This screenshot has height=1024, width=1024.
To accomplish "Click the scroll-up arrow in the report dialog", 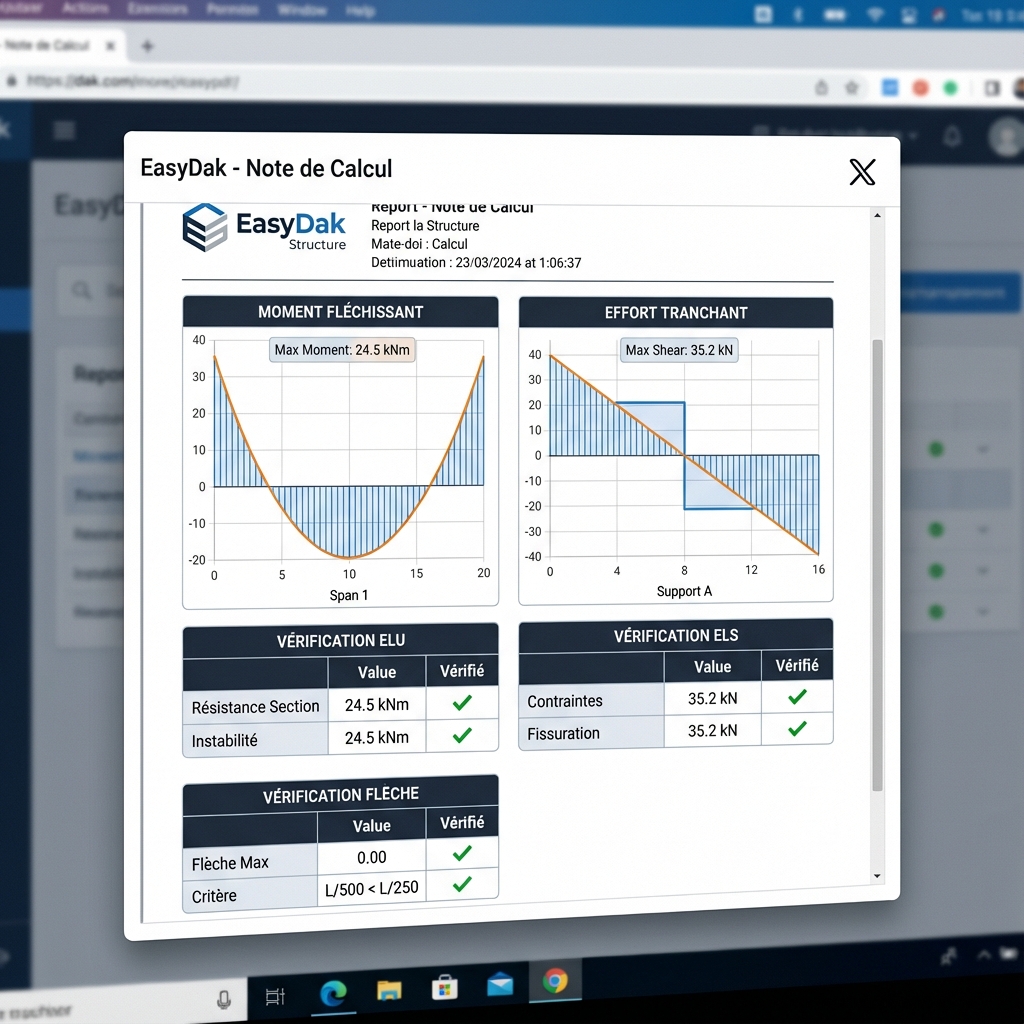I will pyautogui.click(x=877, y=216).
